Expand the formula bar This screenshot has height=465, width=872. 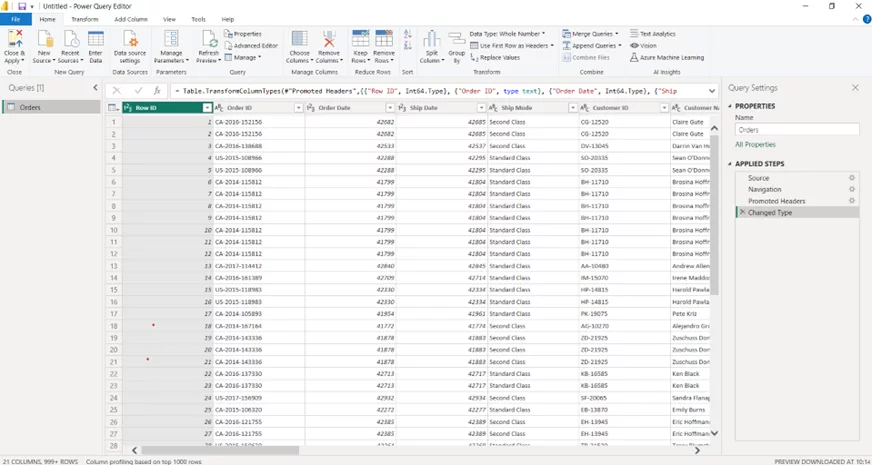click(x=712, y=91)
